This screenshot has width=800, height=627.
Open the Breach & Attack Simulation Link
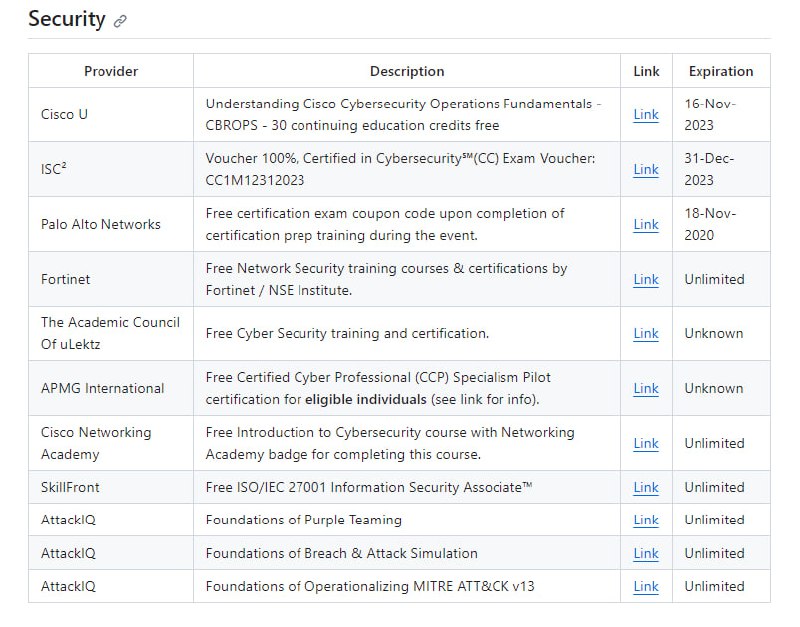tap(645, 553)
